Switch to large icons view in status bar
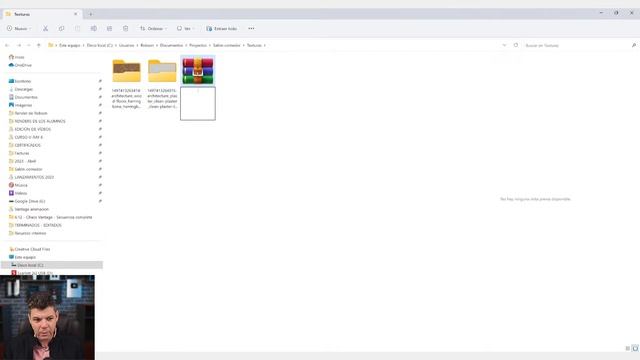This screenshot has height=360, width=640. tap(635, 348)
